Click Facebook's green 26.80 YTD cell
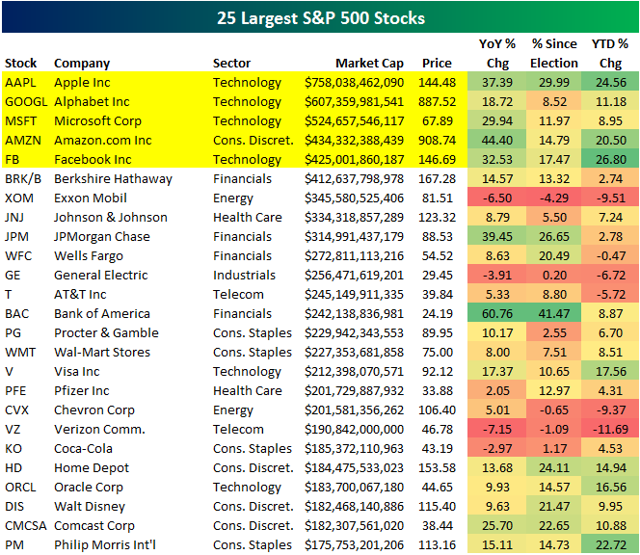The width and height of the screenshot is (640, 555). pyautogui.click(x=607, y=159)
